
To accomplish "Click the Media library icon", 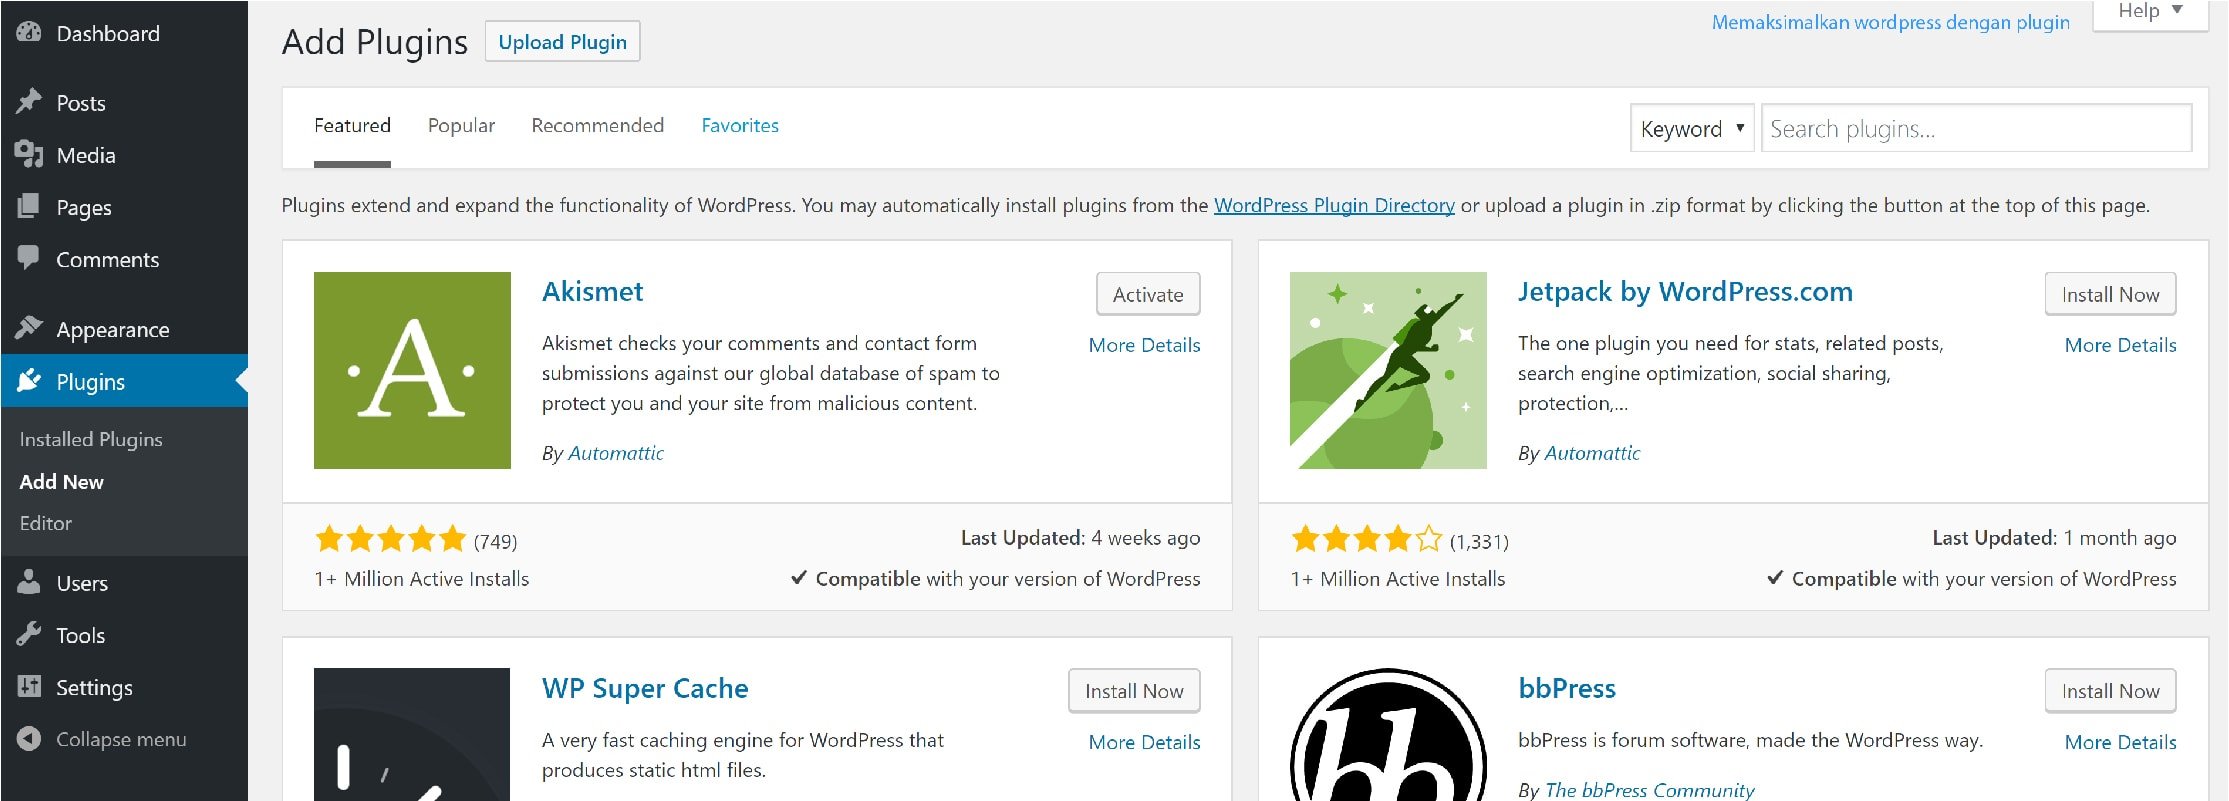I will point(29,154).
